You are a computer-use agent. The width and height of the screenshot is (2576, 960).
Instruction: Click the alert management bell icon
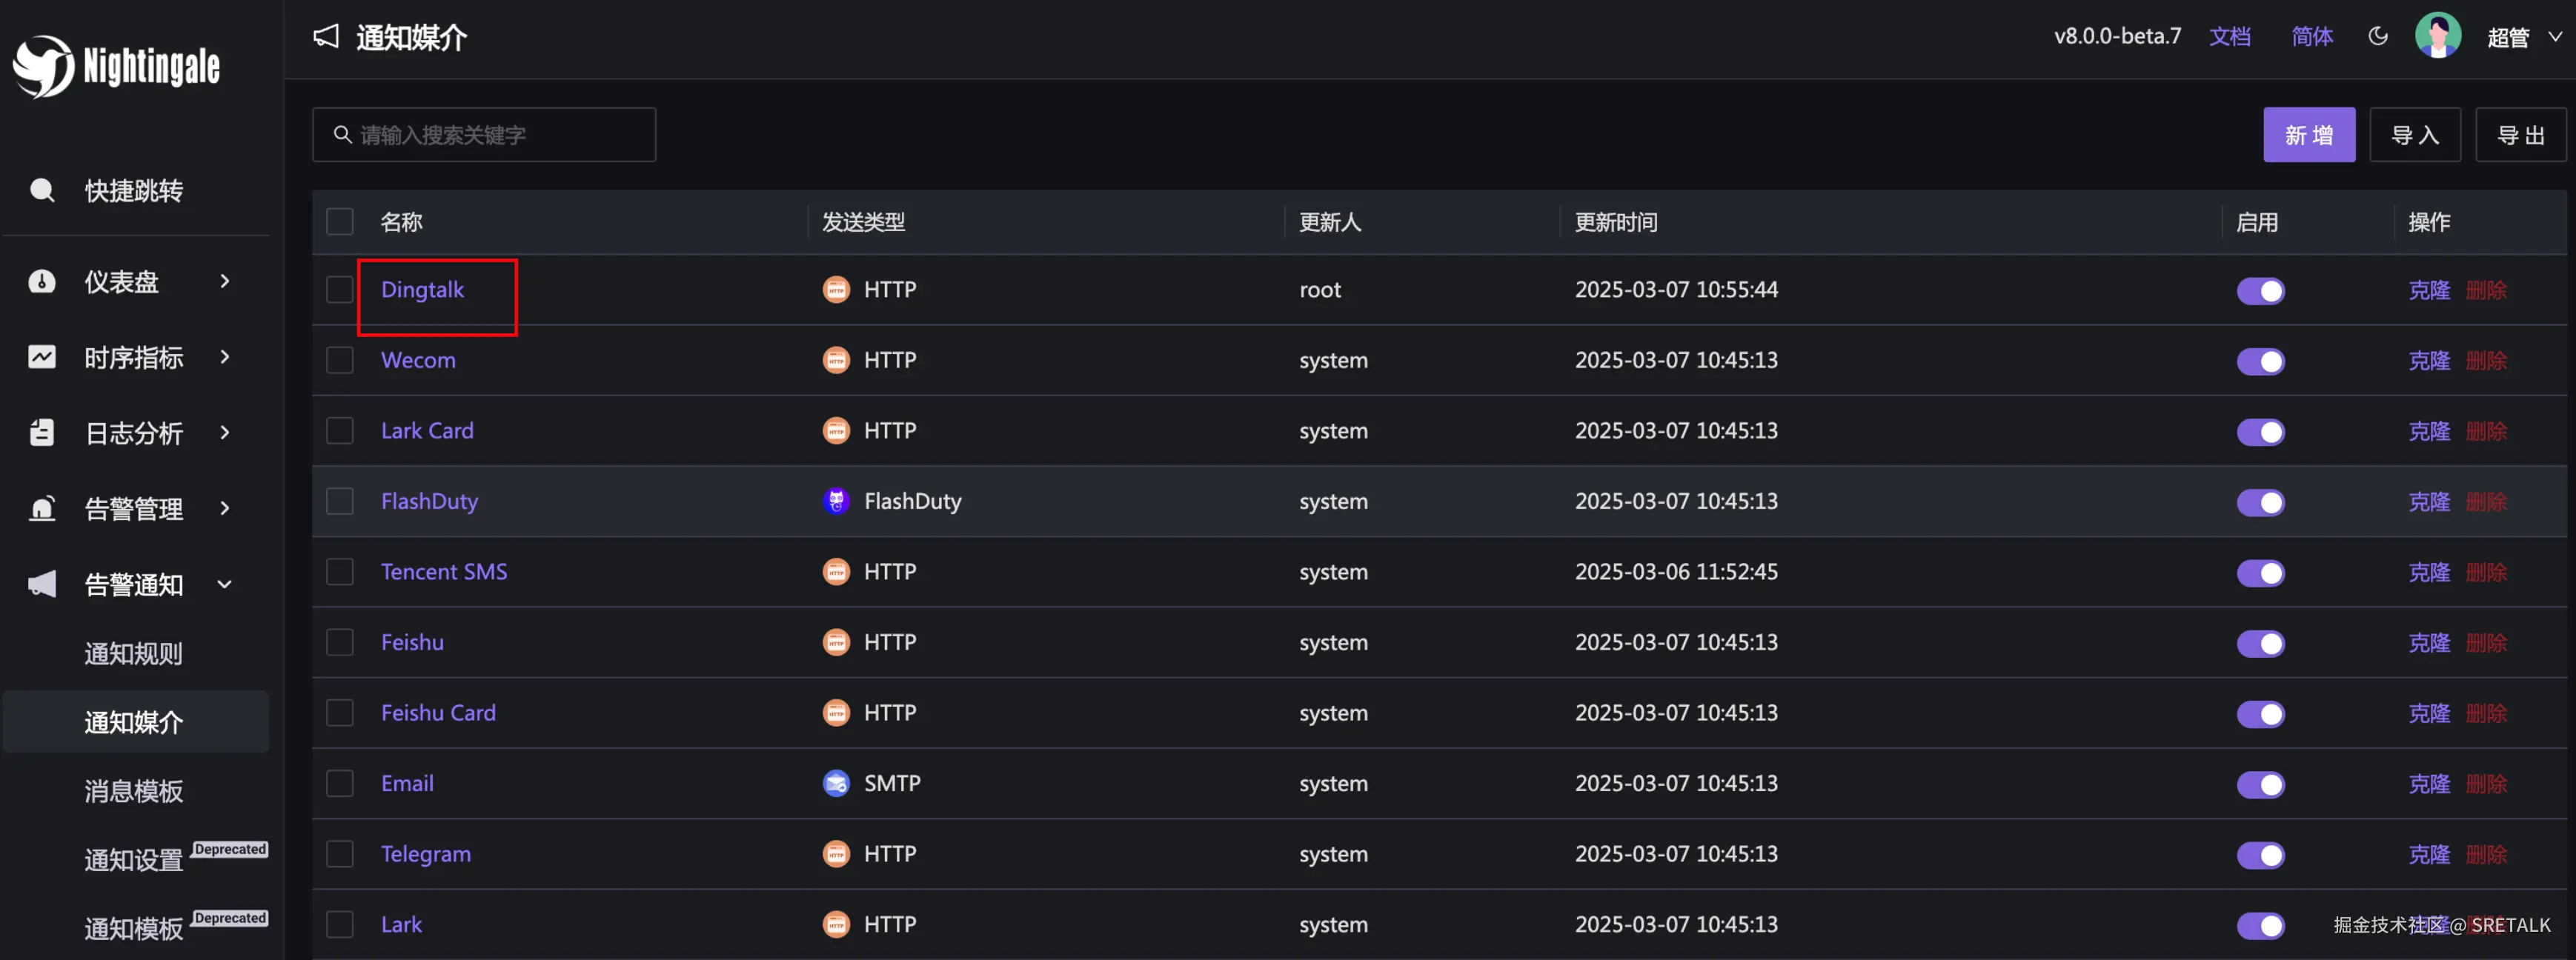click(42, 508)
